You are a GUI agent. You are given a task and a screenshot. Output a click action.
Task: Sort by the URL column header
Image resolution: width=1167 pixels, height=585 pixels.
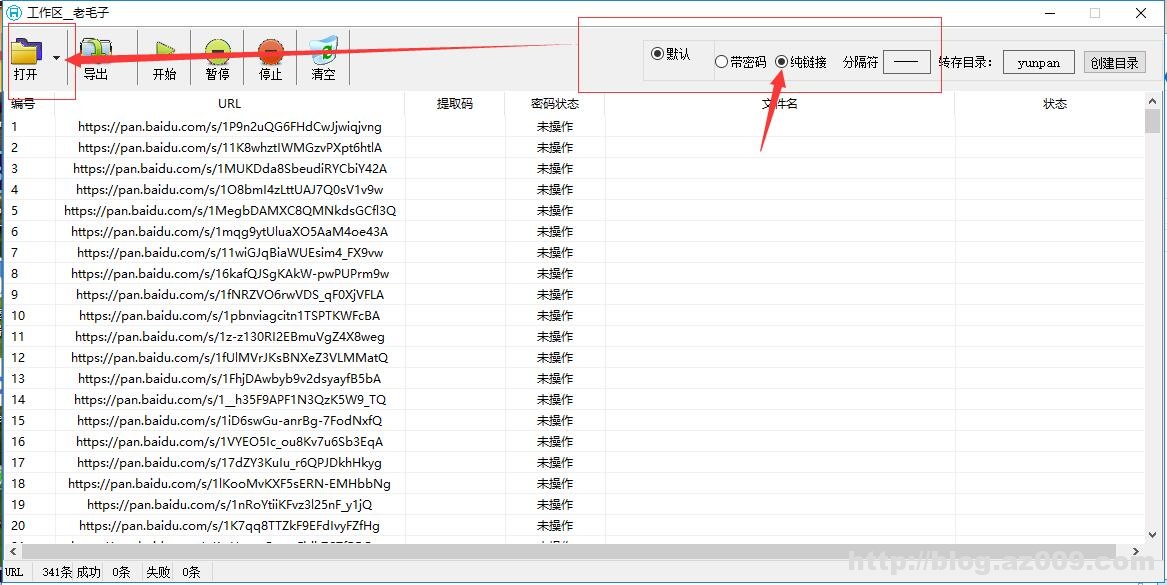coord(229,103)
